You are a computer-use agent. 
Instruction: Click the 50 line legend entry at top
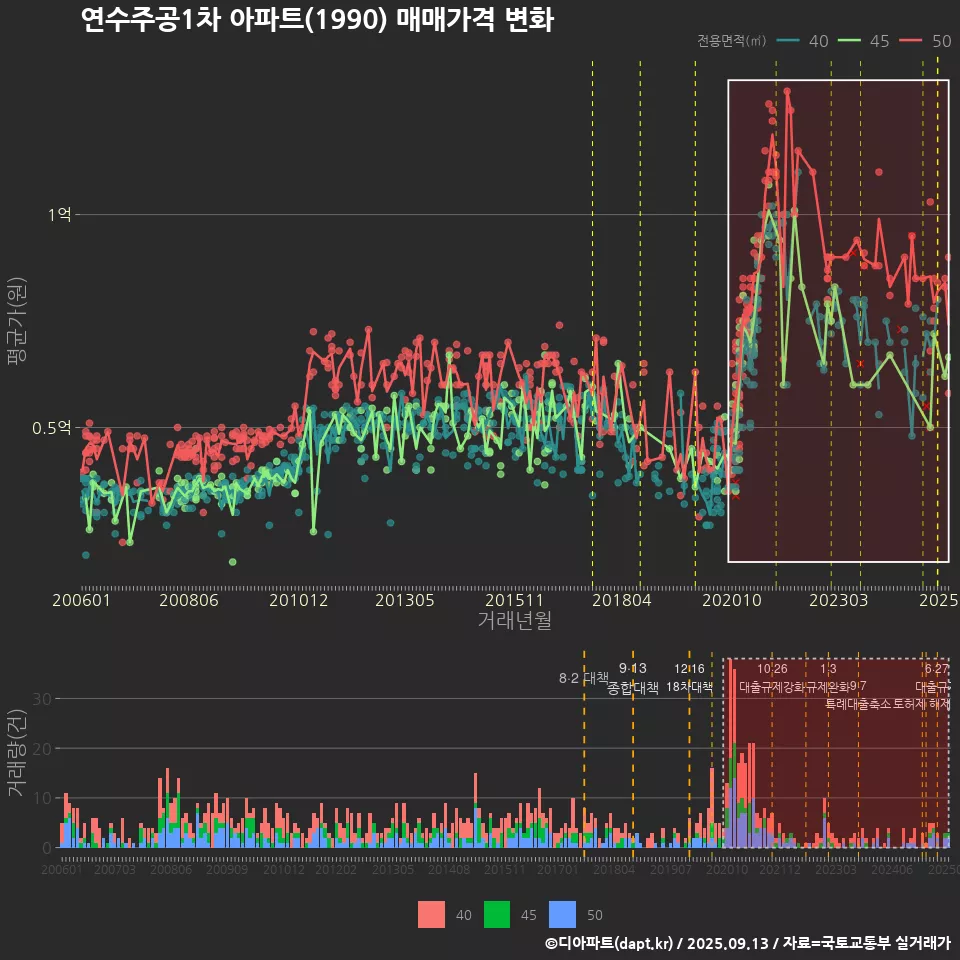(925, 41)
